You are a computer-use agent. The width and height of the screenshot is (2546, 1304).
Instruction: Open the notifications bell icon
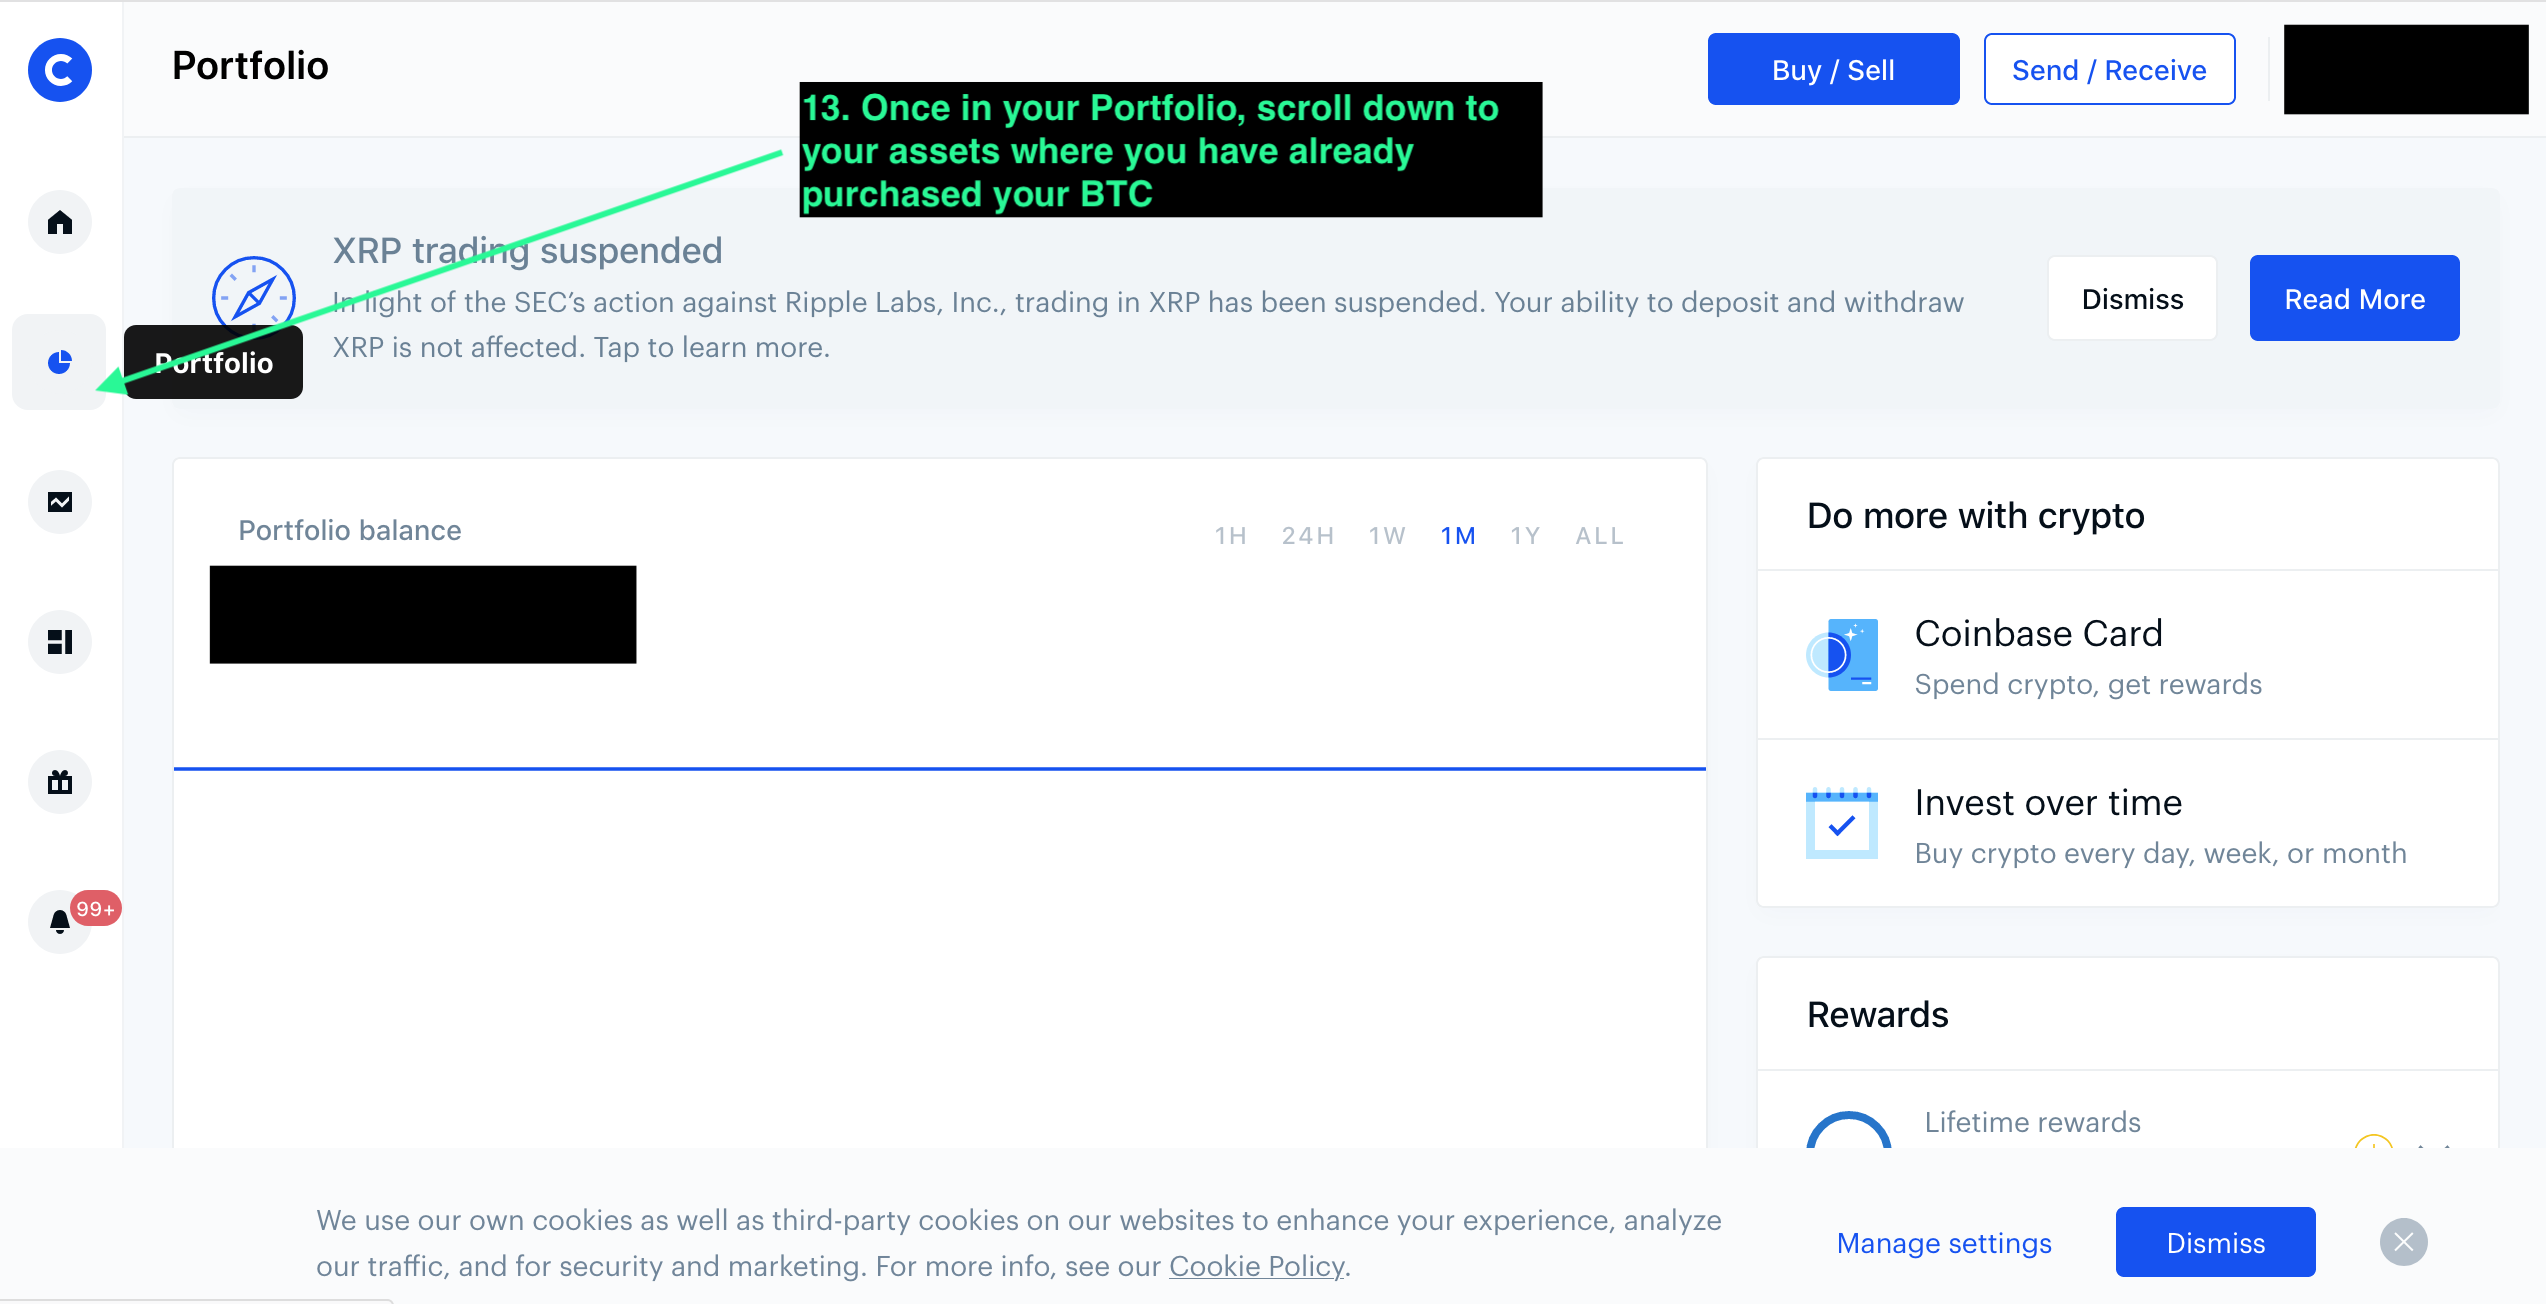point(60,922)
